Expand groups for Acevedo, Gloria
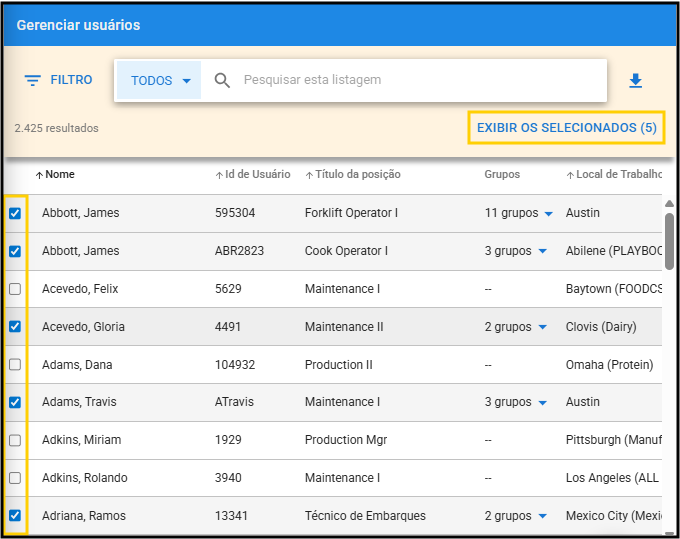The image size is (680, 539). tap(543, 327)
